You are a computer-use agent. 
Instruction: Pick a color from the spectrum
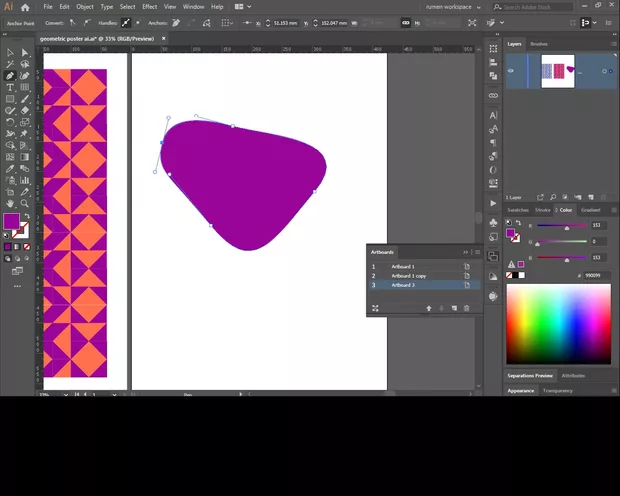pos(557,325)
